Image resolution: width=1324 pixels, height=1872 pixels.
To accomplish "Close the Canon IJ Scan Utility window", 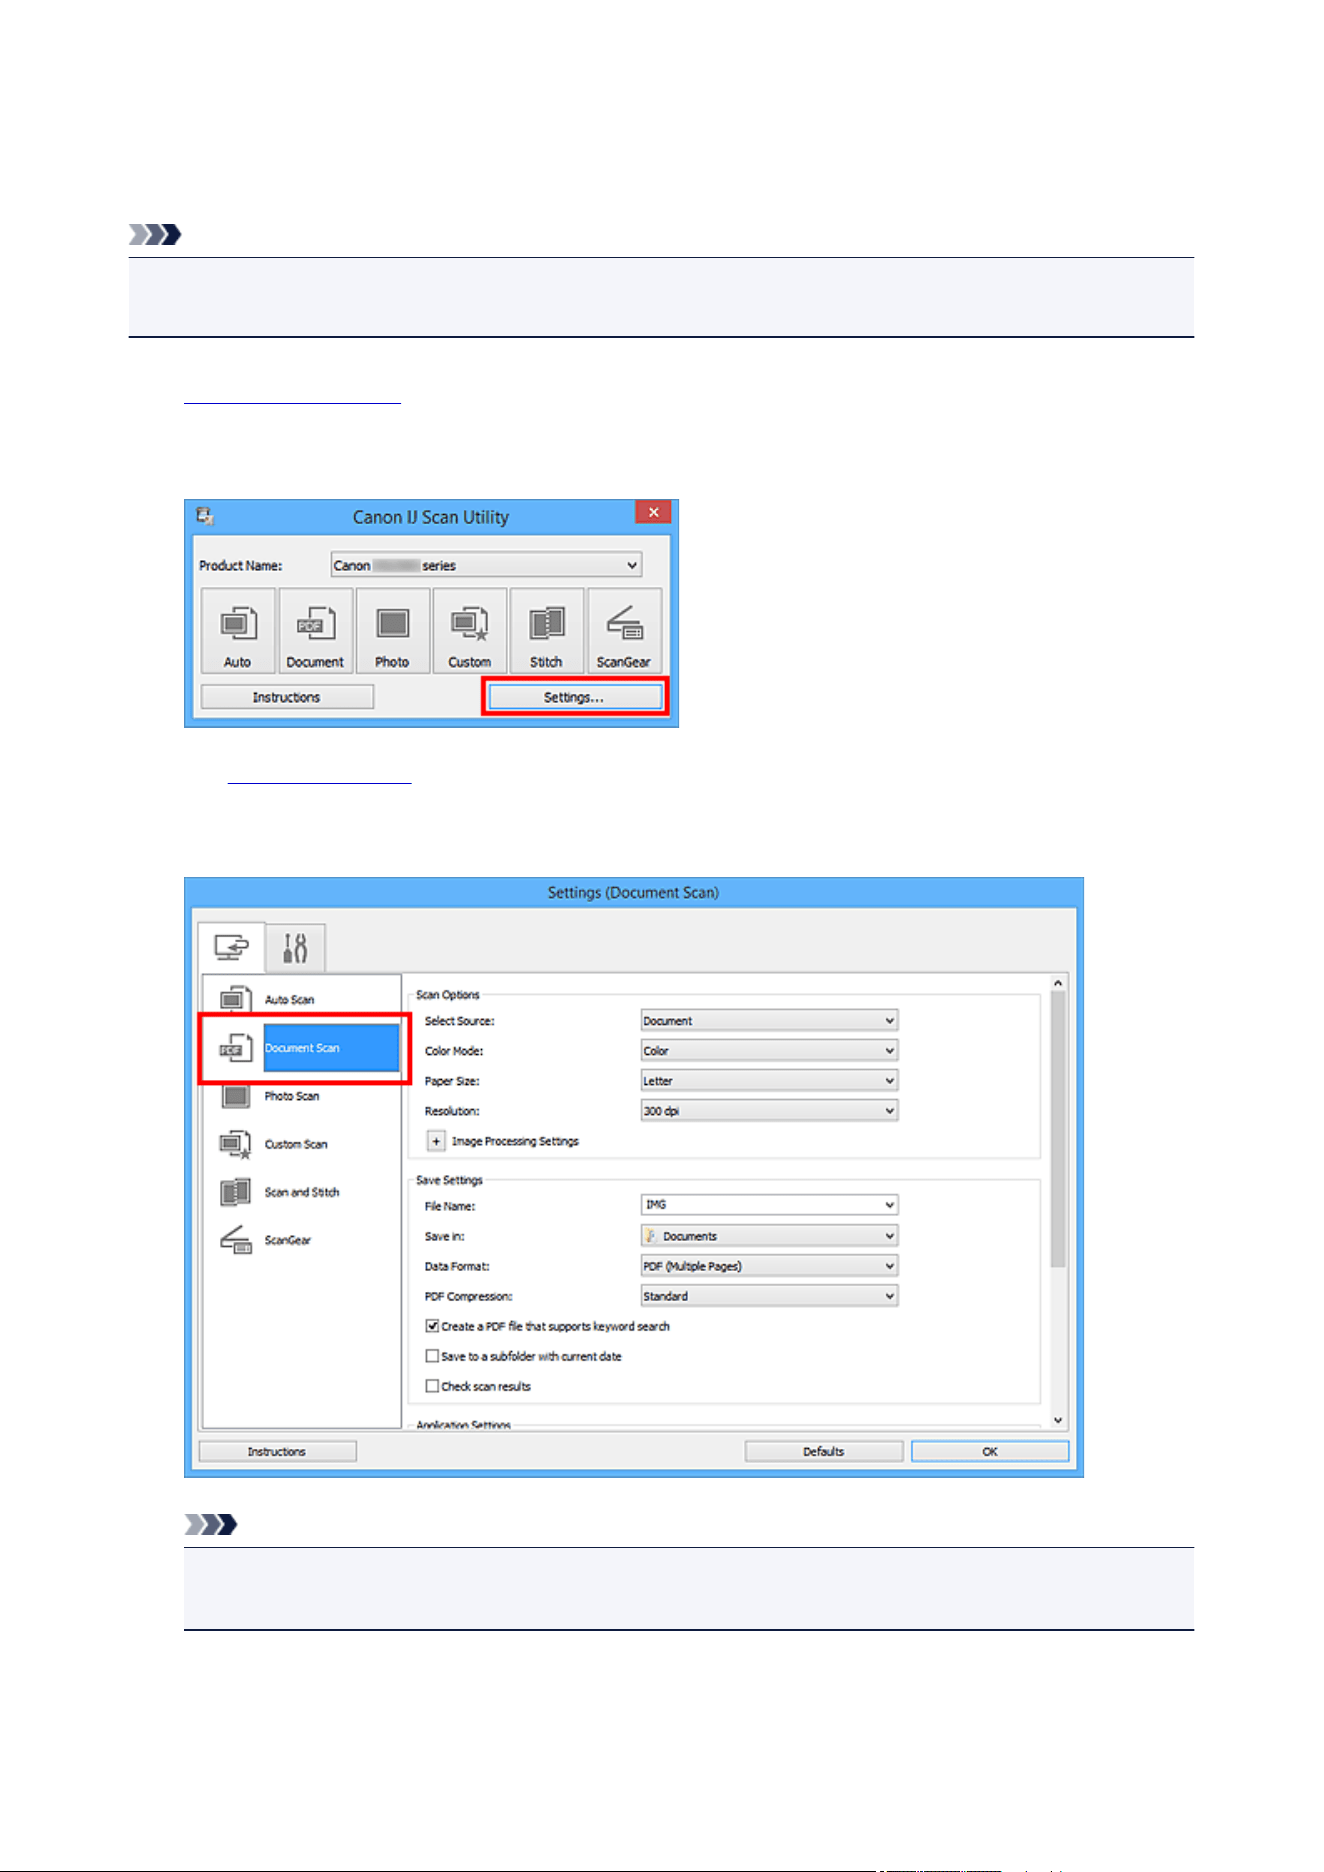I will [x=653, y=512].
